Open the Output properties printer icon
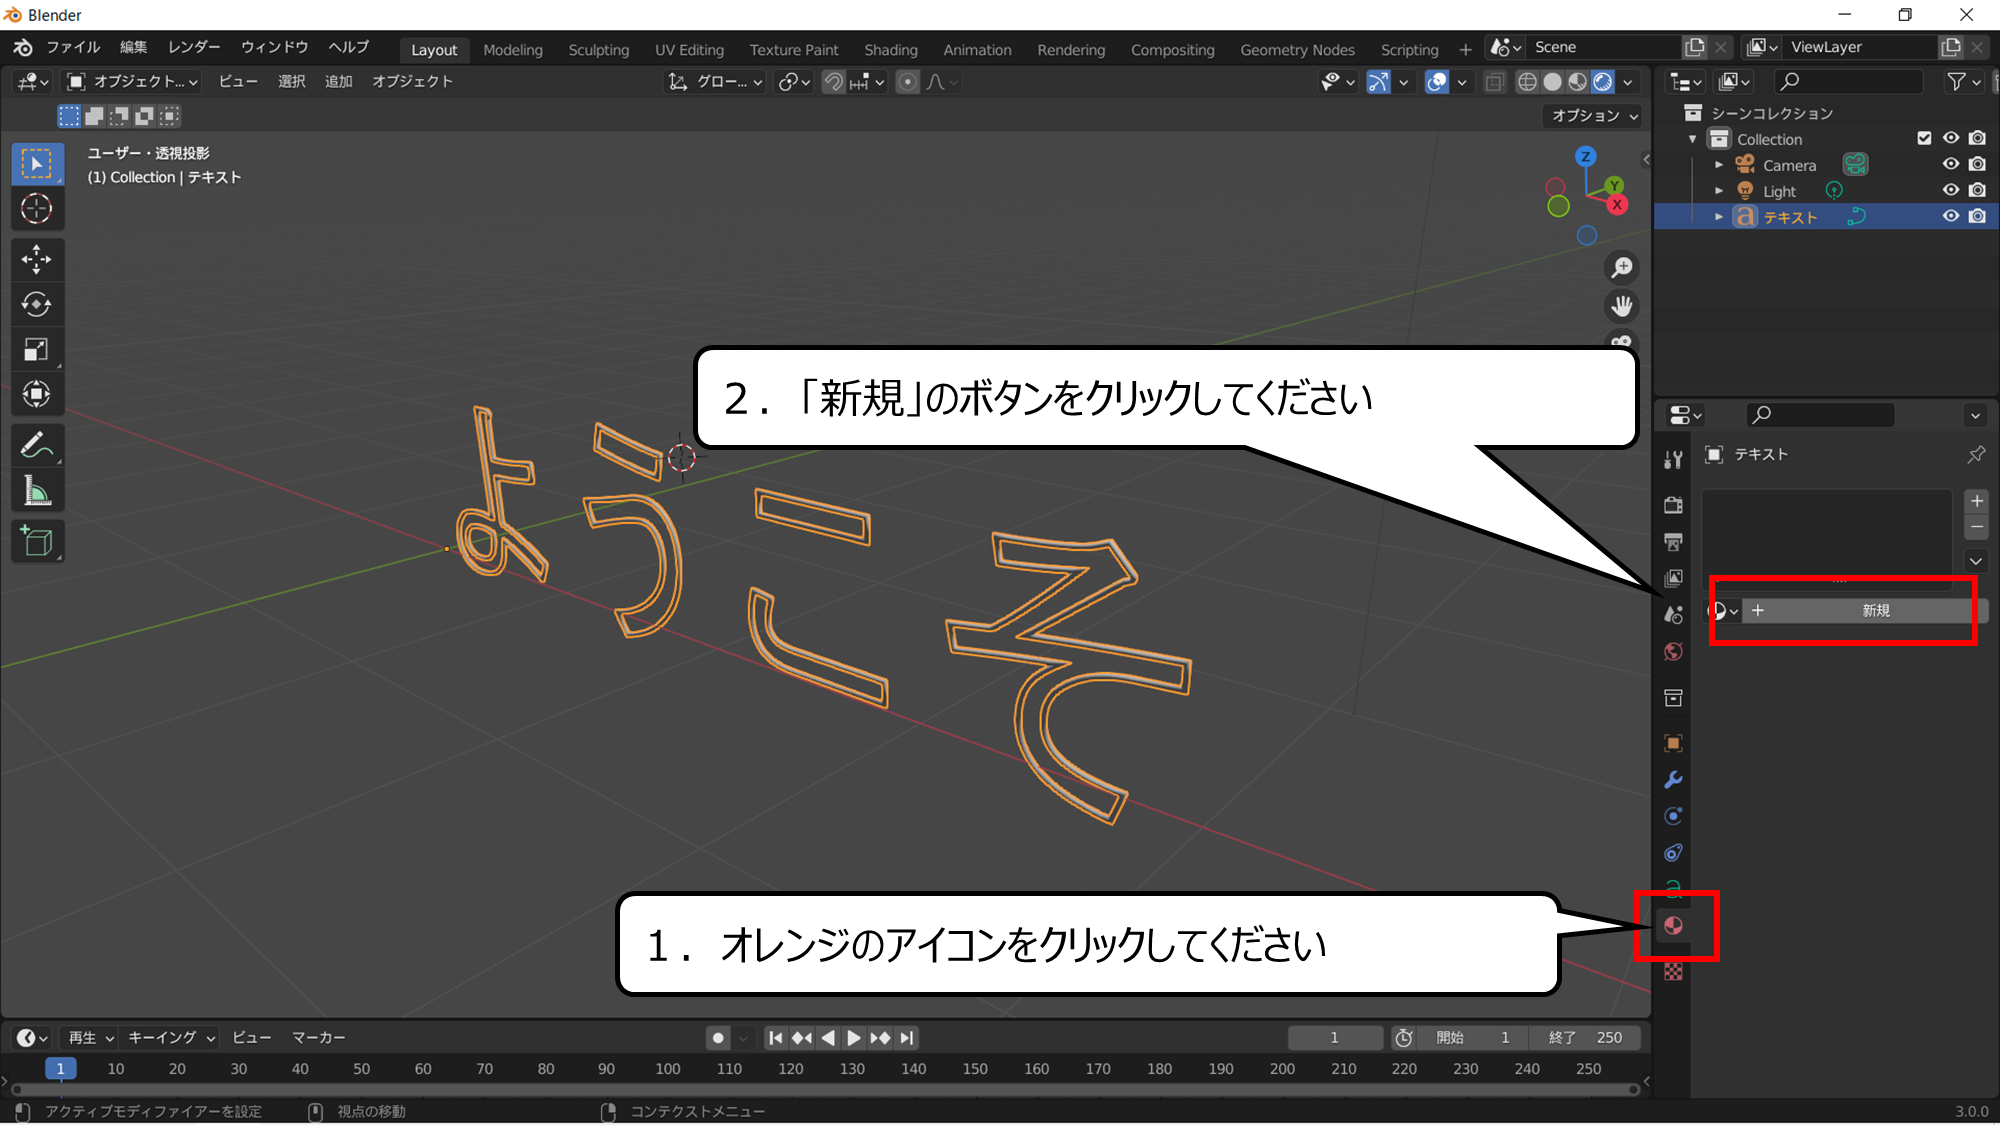Viewport: 2000px width, 1125px height. pos(1673,542)
